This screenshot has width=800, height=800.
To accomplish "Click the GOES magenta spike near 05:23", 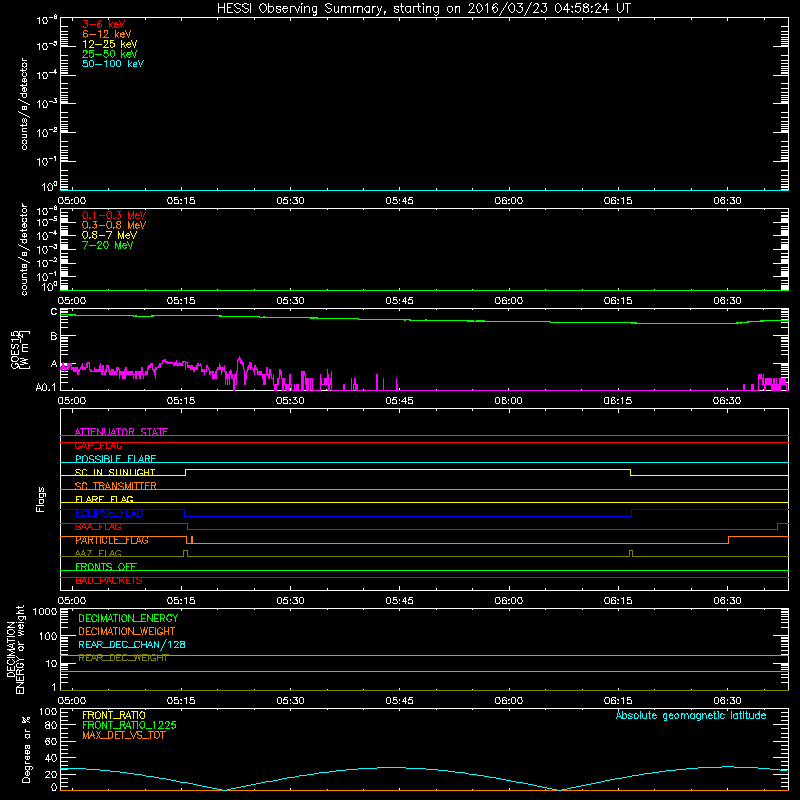I will (239, 361).
